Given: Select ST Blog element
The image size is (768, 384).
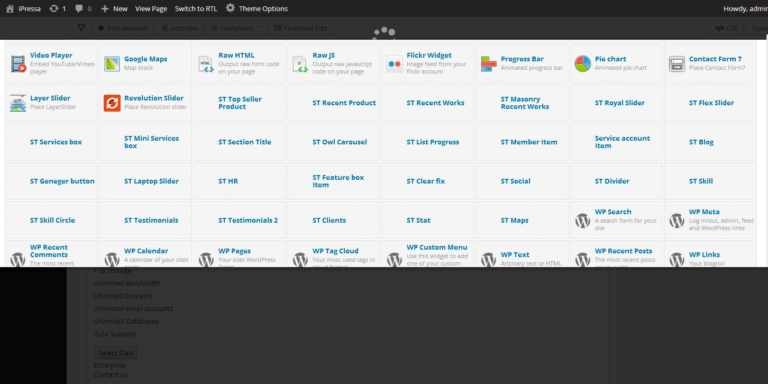Looking at the screenshot, I should pyautogui.click(x=710, y=142).
